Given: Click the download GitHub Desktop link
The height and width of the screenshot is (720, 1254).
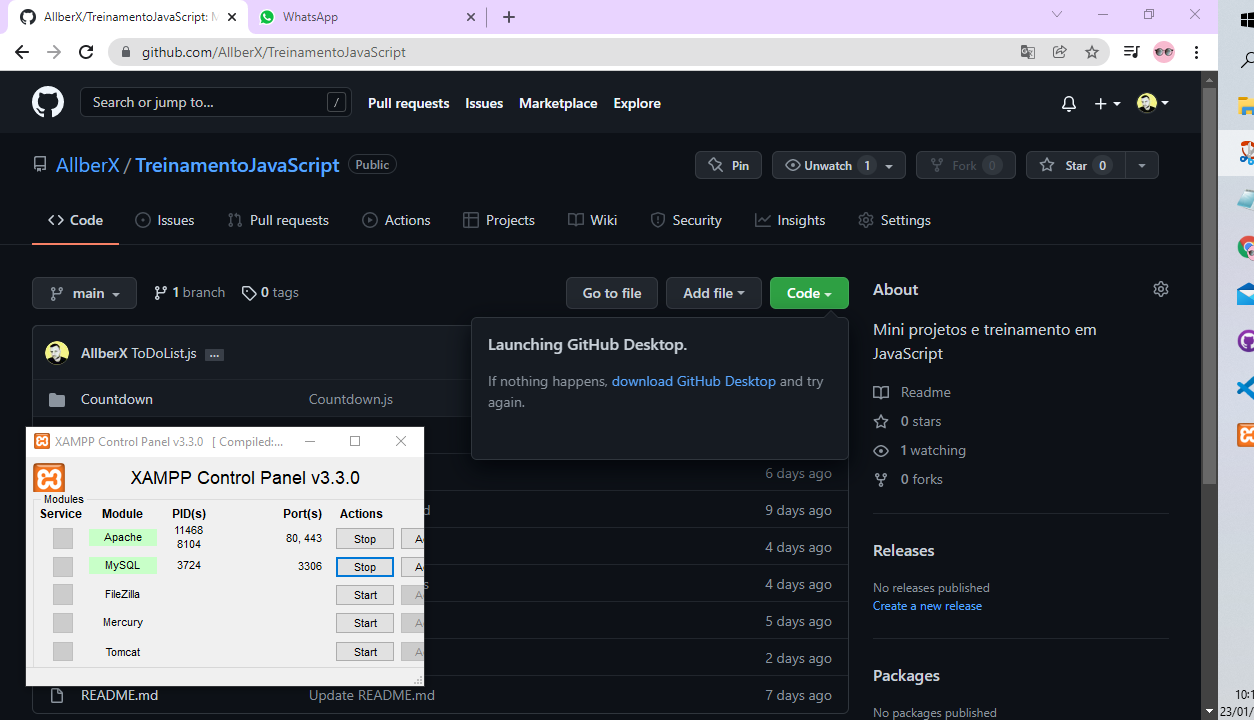Looking at the screenshot, I should click(x=694, y=381).
